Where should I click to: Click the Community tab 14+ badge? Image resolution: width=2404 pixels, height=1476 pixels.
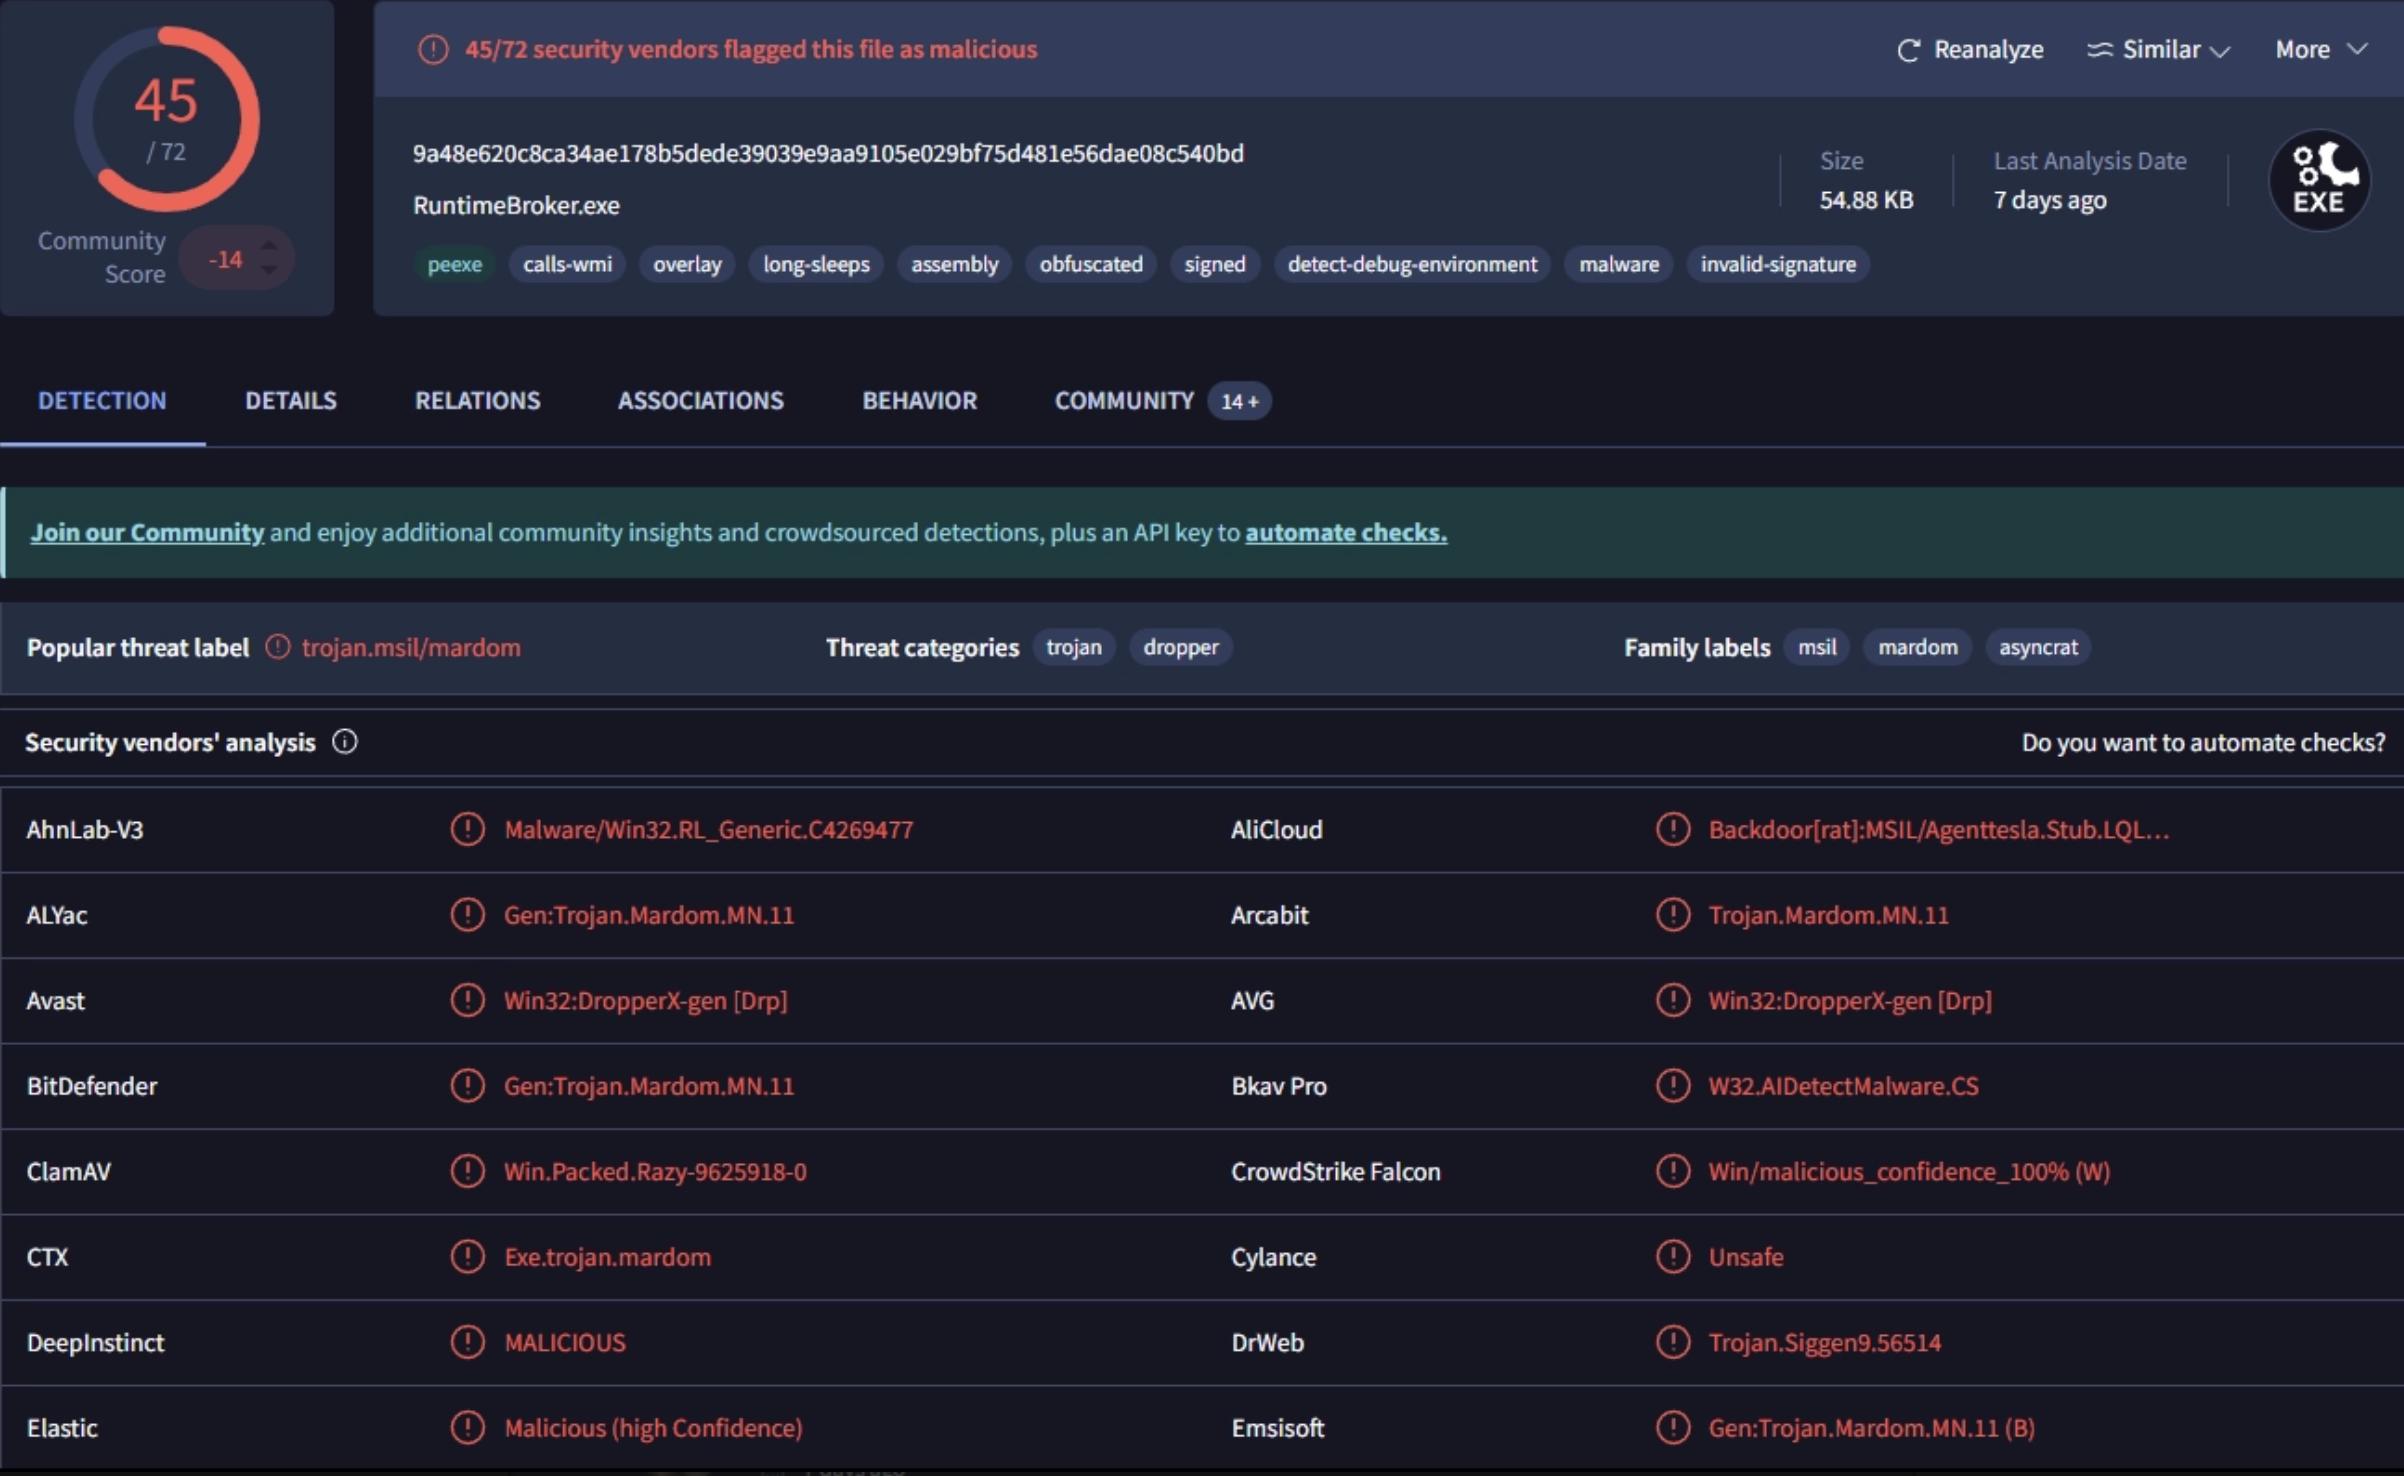[x=1239, y=401]
